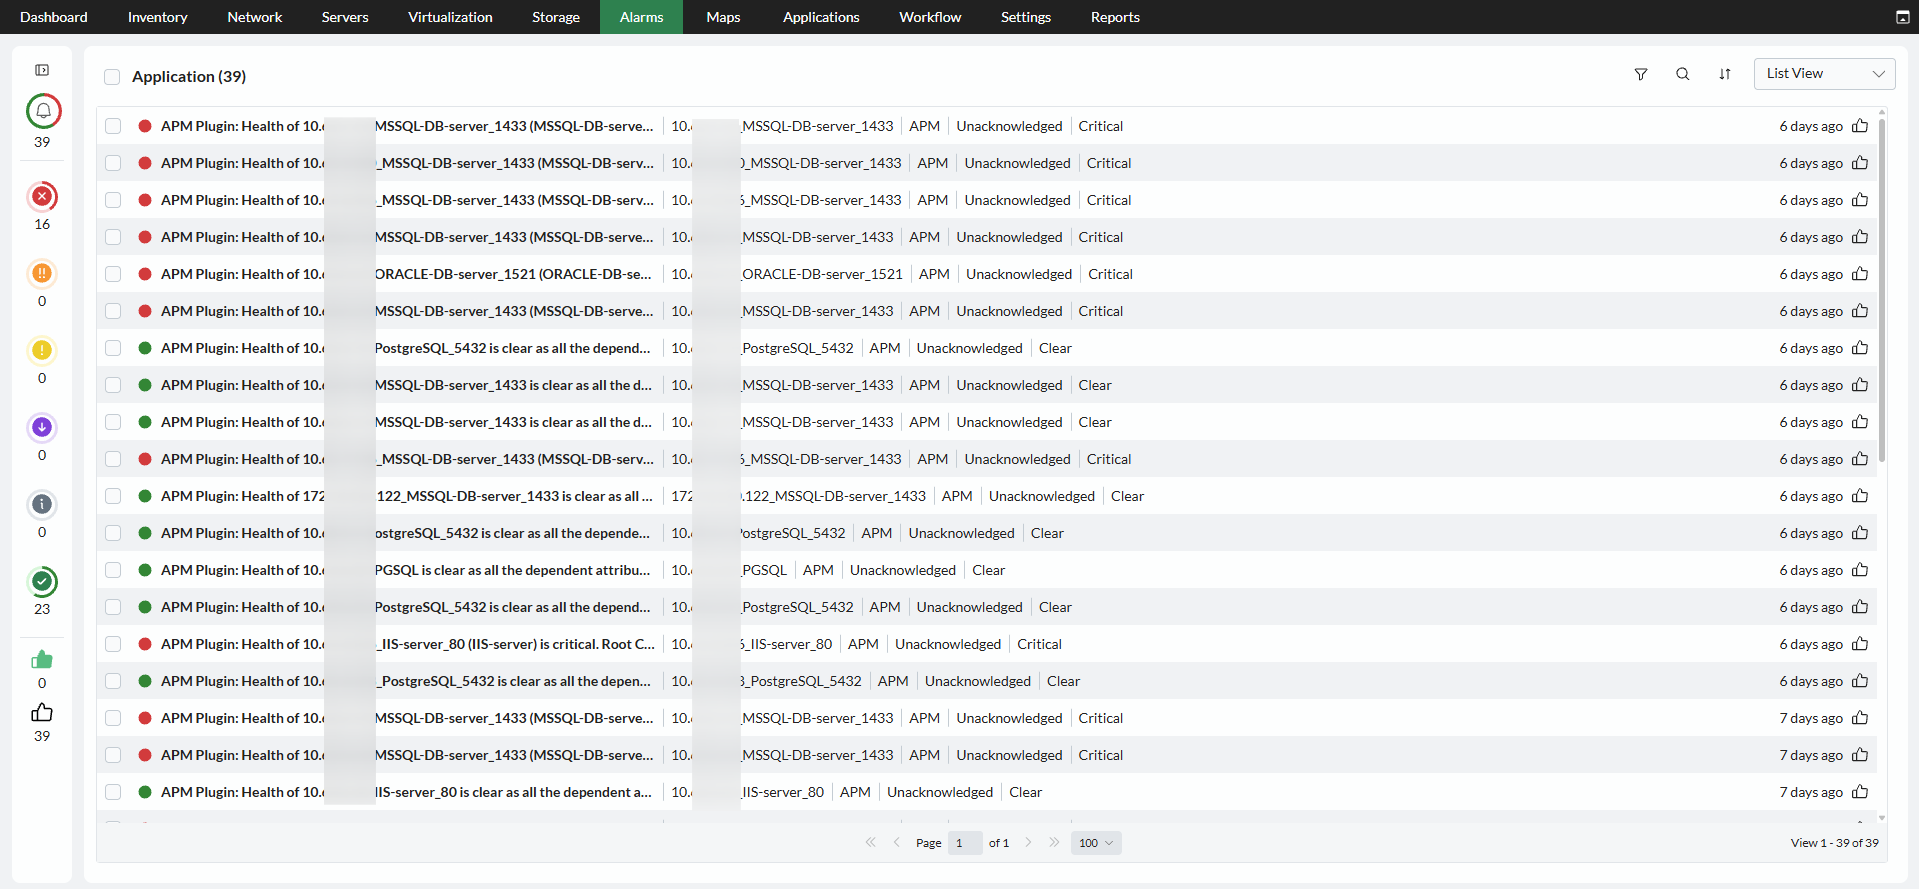Viewport: 1919px width, 889px height.
Task: Acknowledge the IIS-server_80 critical alarm thumbs-up
Action: (1860, 644)
